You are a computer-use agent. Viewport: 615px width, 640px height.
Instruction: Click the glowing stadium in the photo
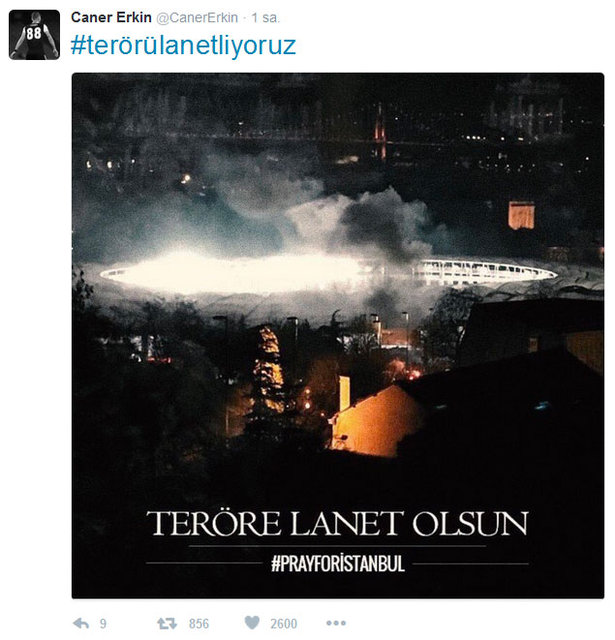[x=329, y=272]
